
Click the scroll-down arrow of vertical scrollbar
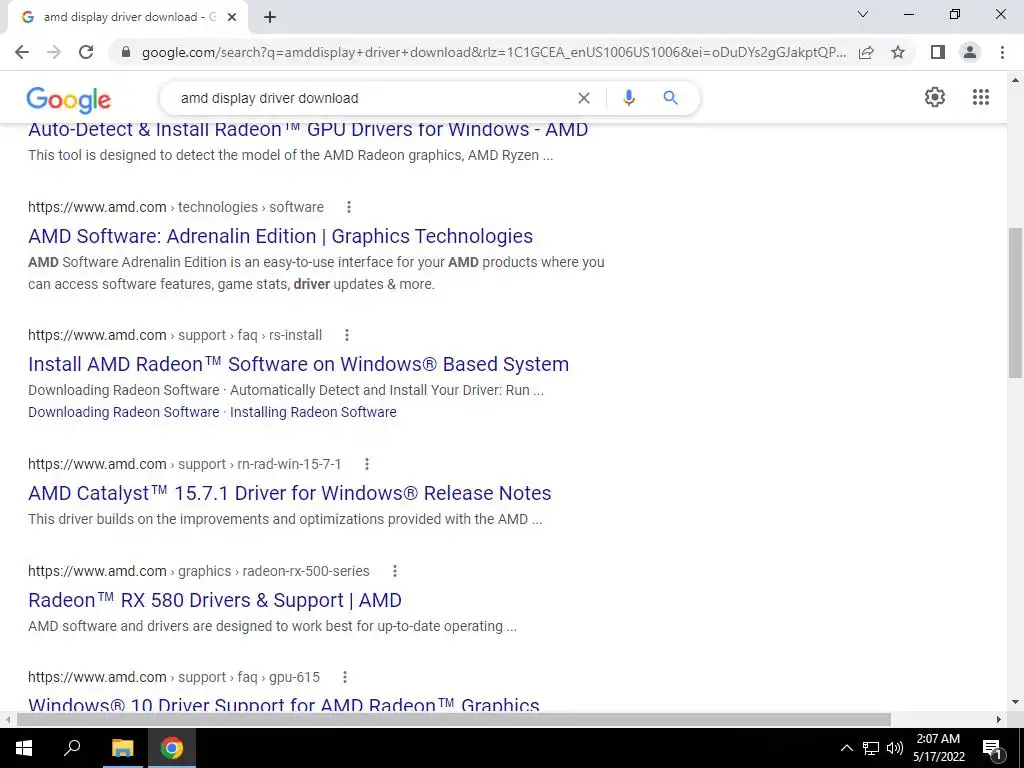[1015, 703]
